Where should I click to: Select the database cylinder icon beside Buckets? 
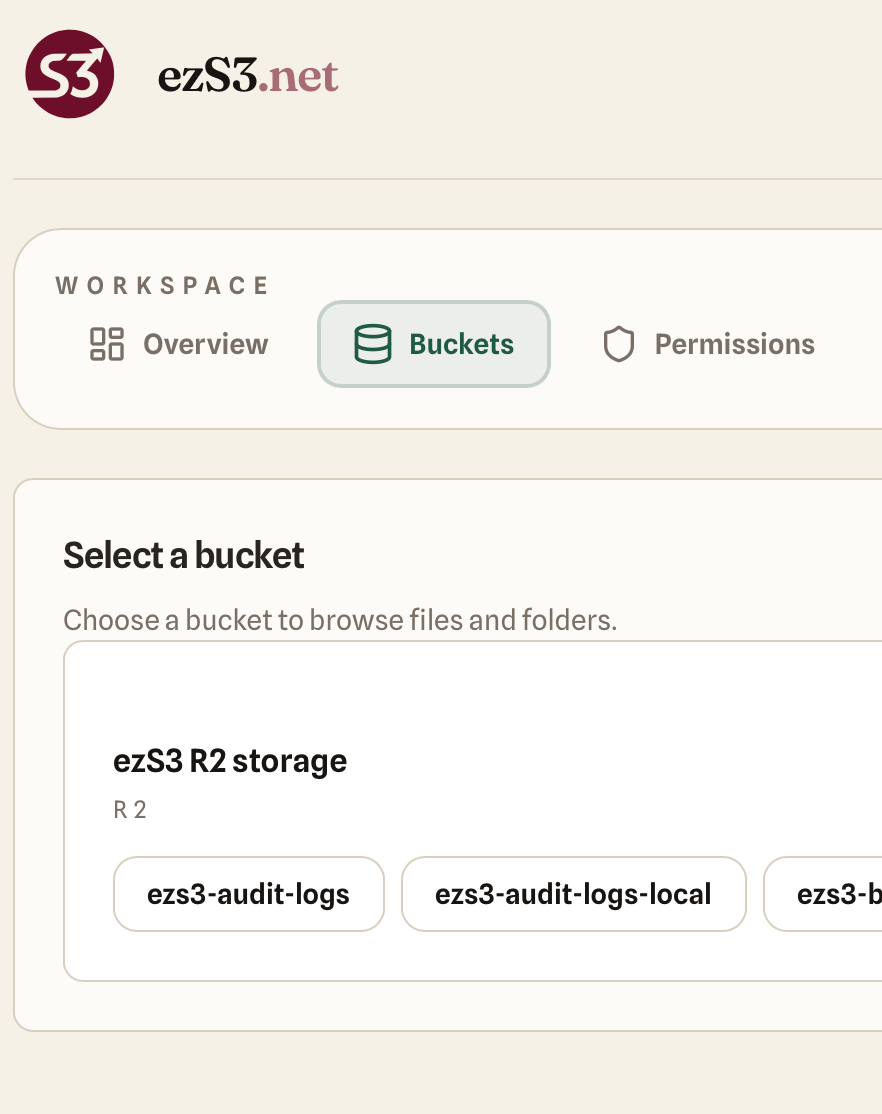point(372,343)
